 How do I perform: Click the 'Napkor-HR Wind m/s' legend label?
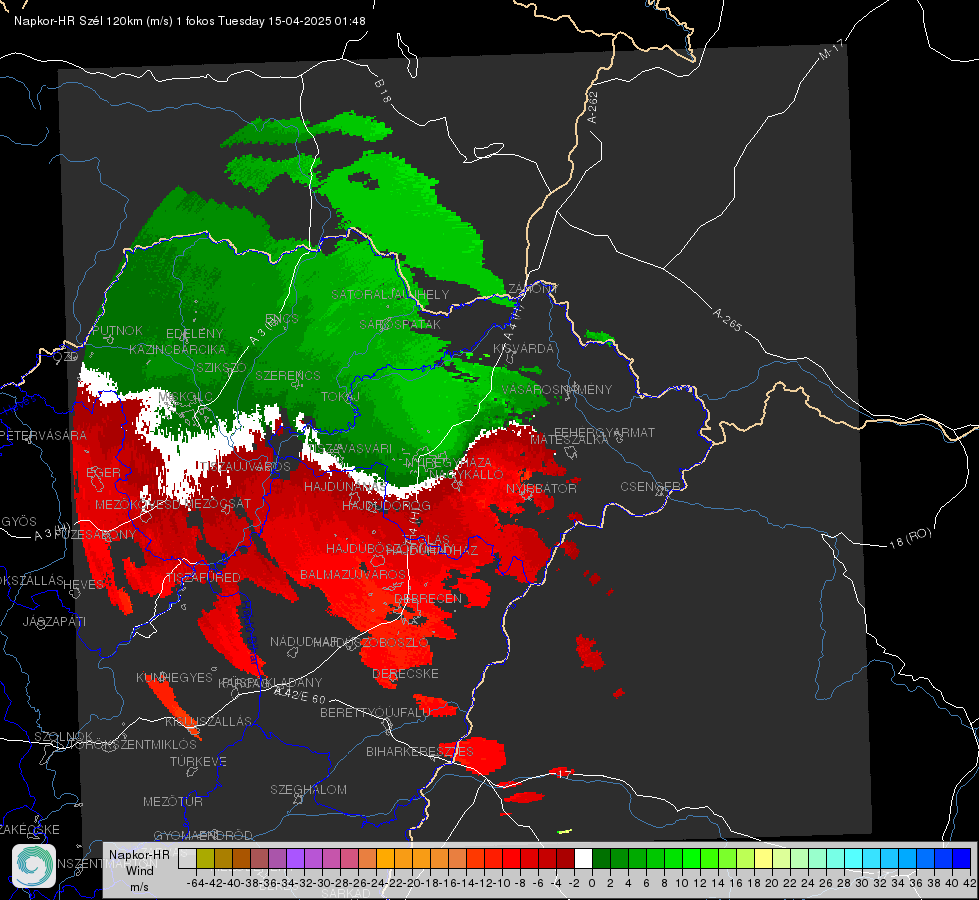click(139, 870)
